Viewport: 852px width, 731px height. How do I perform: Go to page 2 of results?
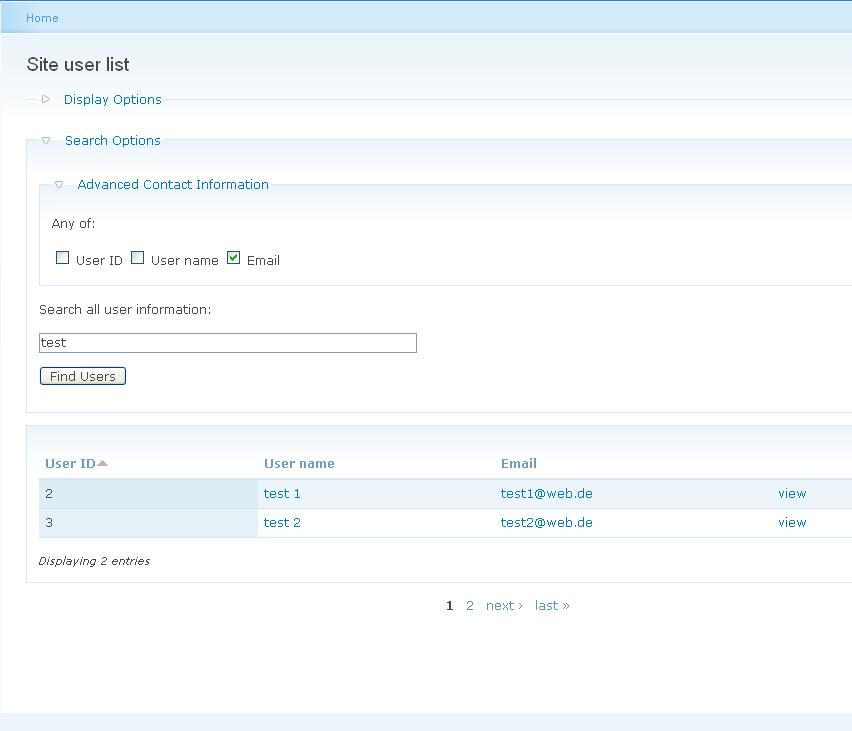pyautogui.click(x=470, y=605)
